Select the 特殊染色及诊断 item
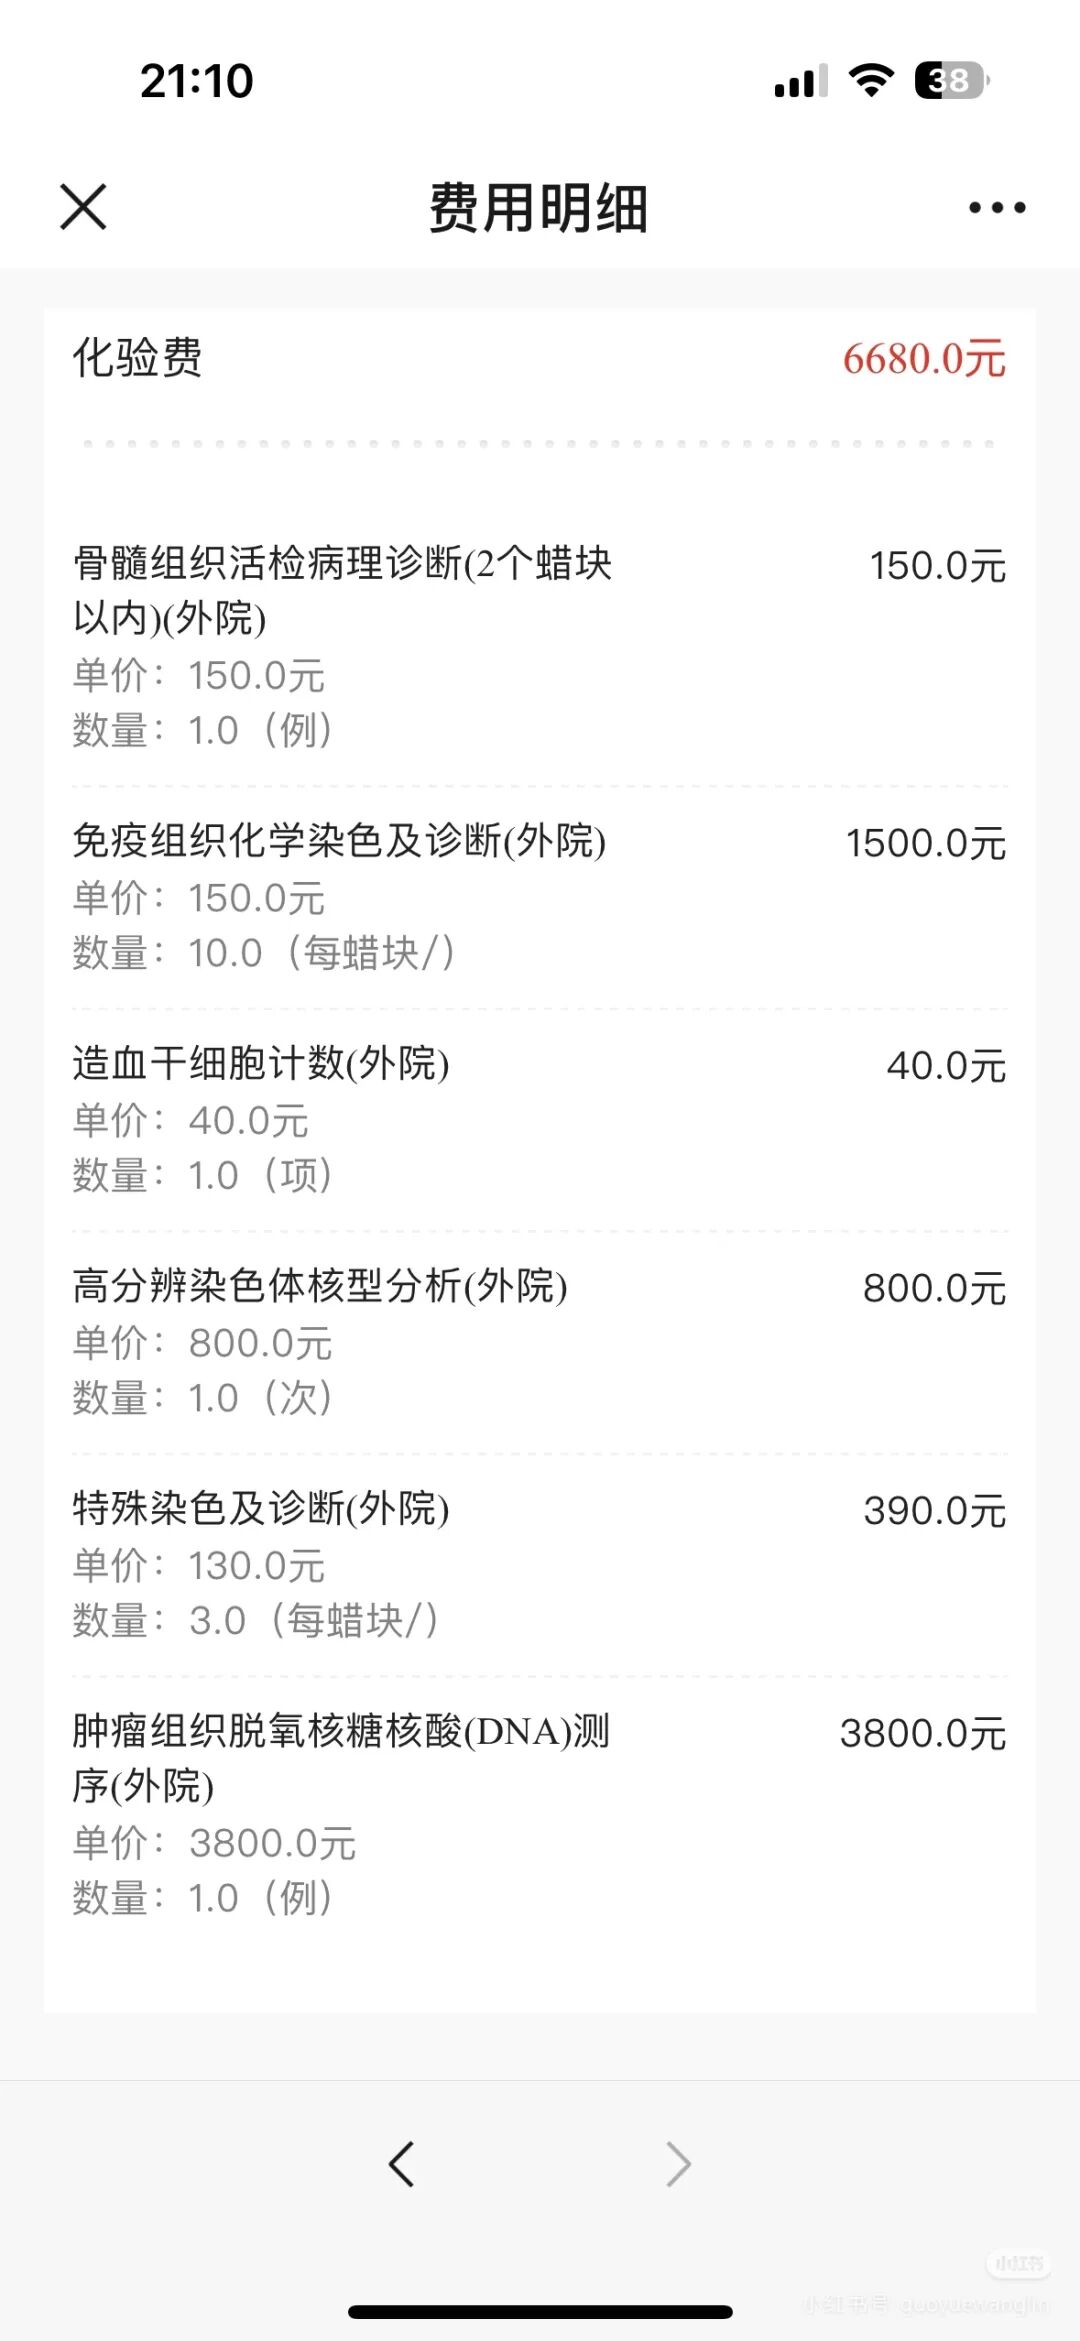 540,1565
